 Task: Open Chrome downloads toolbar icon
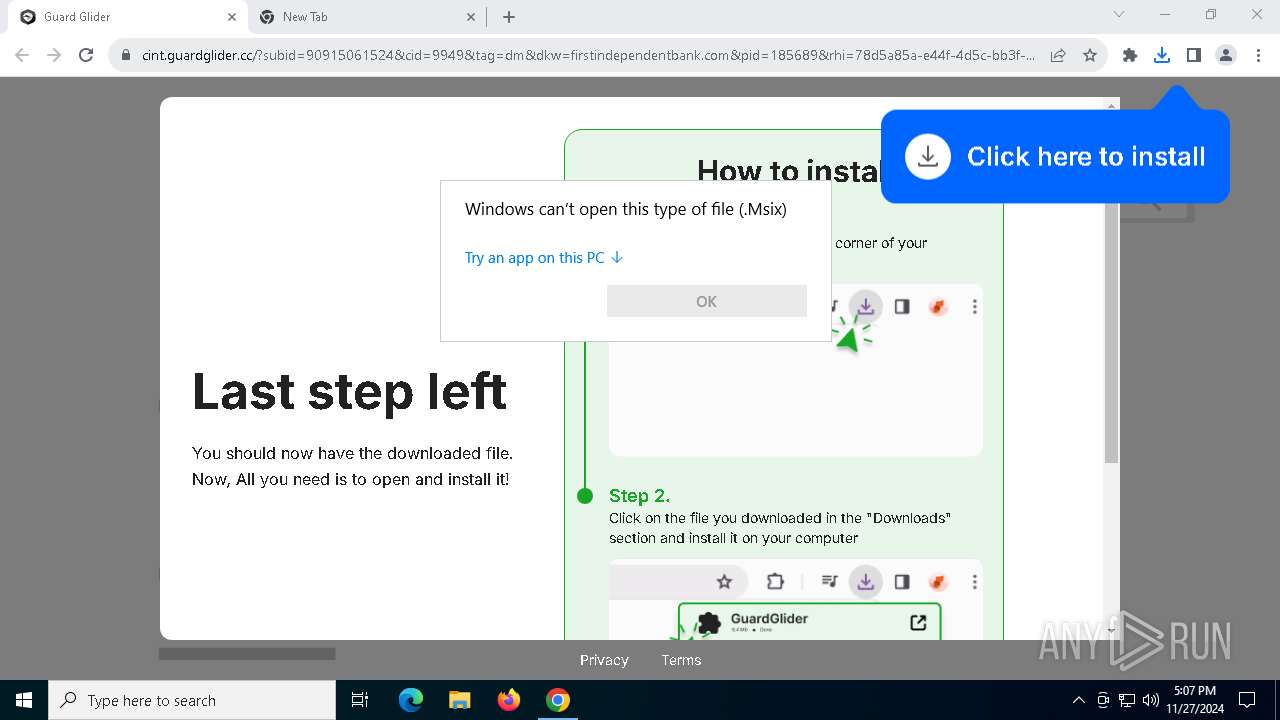tap(1161, 55)
